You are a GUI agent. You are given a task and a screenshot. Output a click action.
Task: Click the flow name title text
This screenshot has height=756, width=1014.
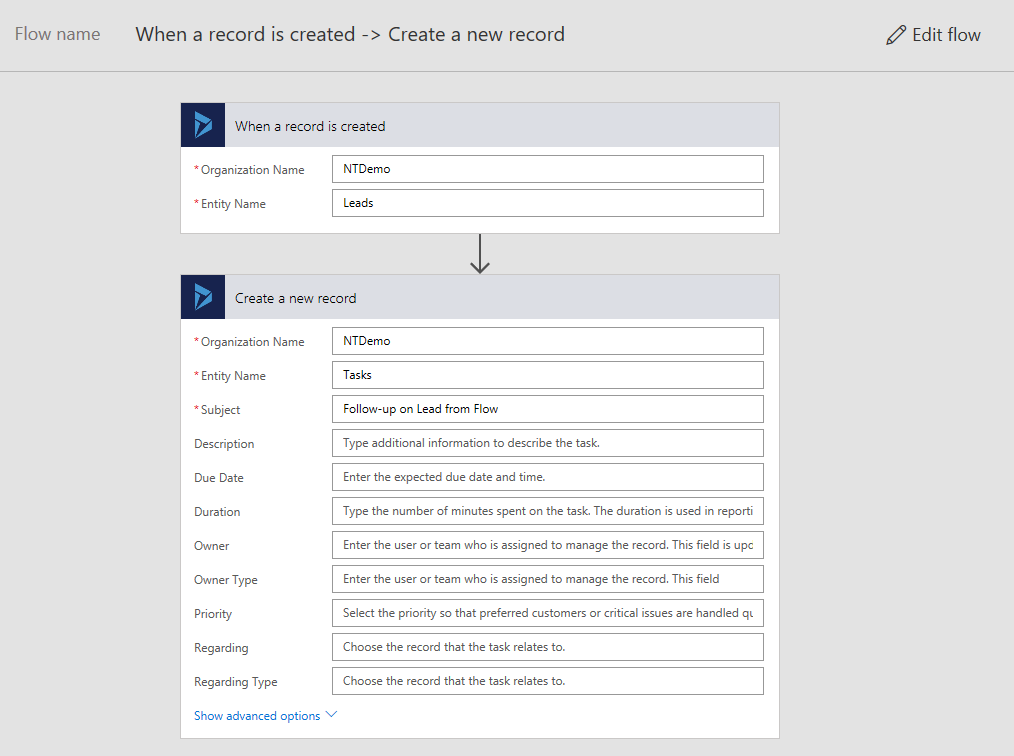point(350,34)
